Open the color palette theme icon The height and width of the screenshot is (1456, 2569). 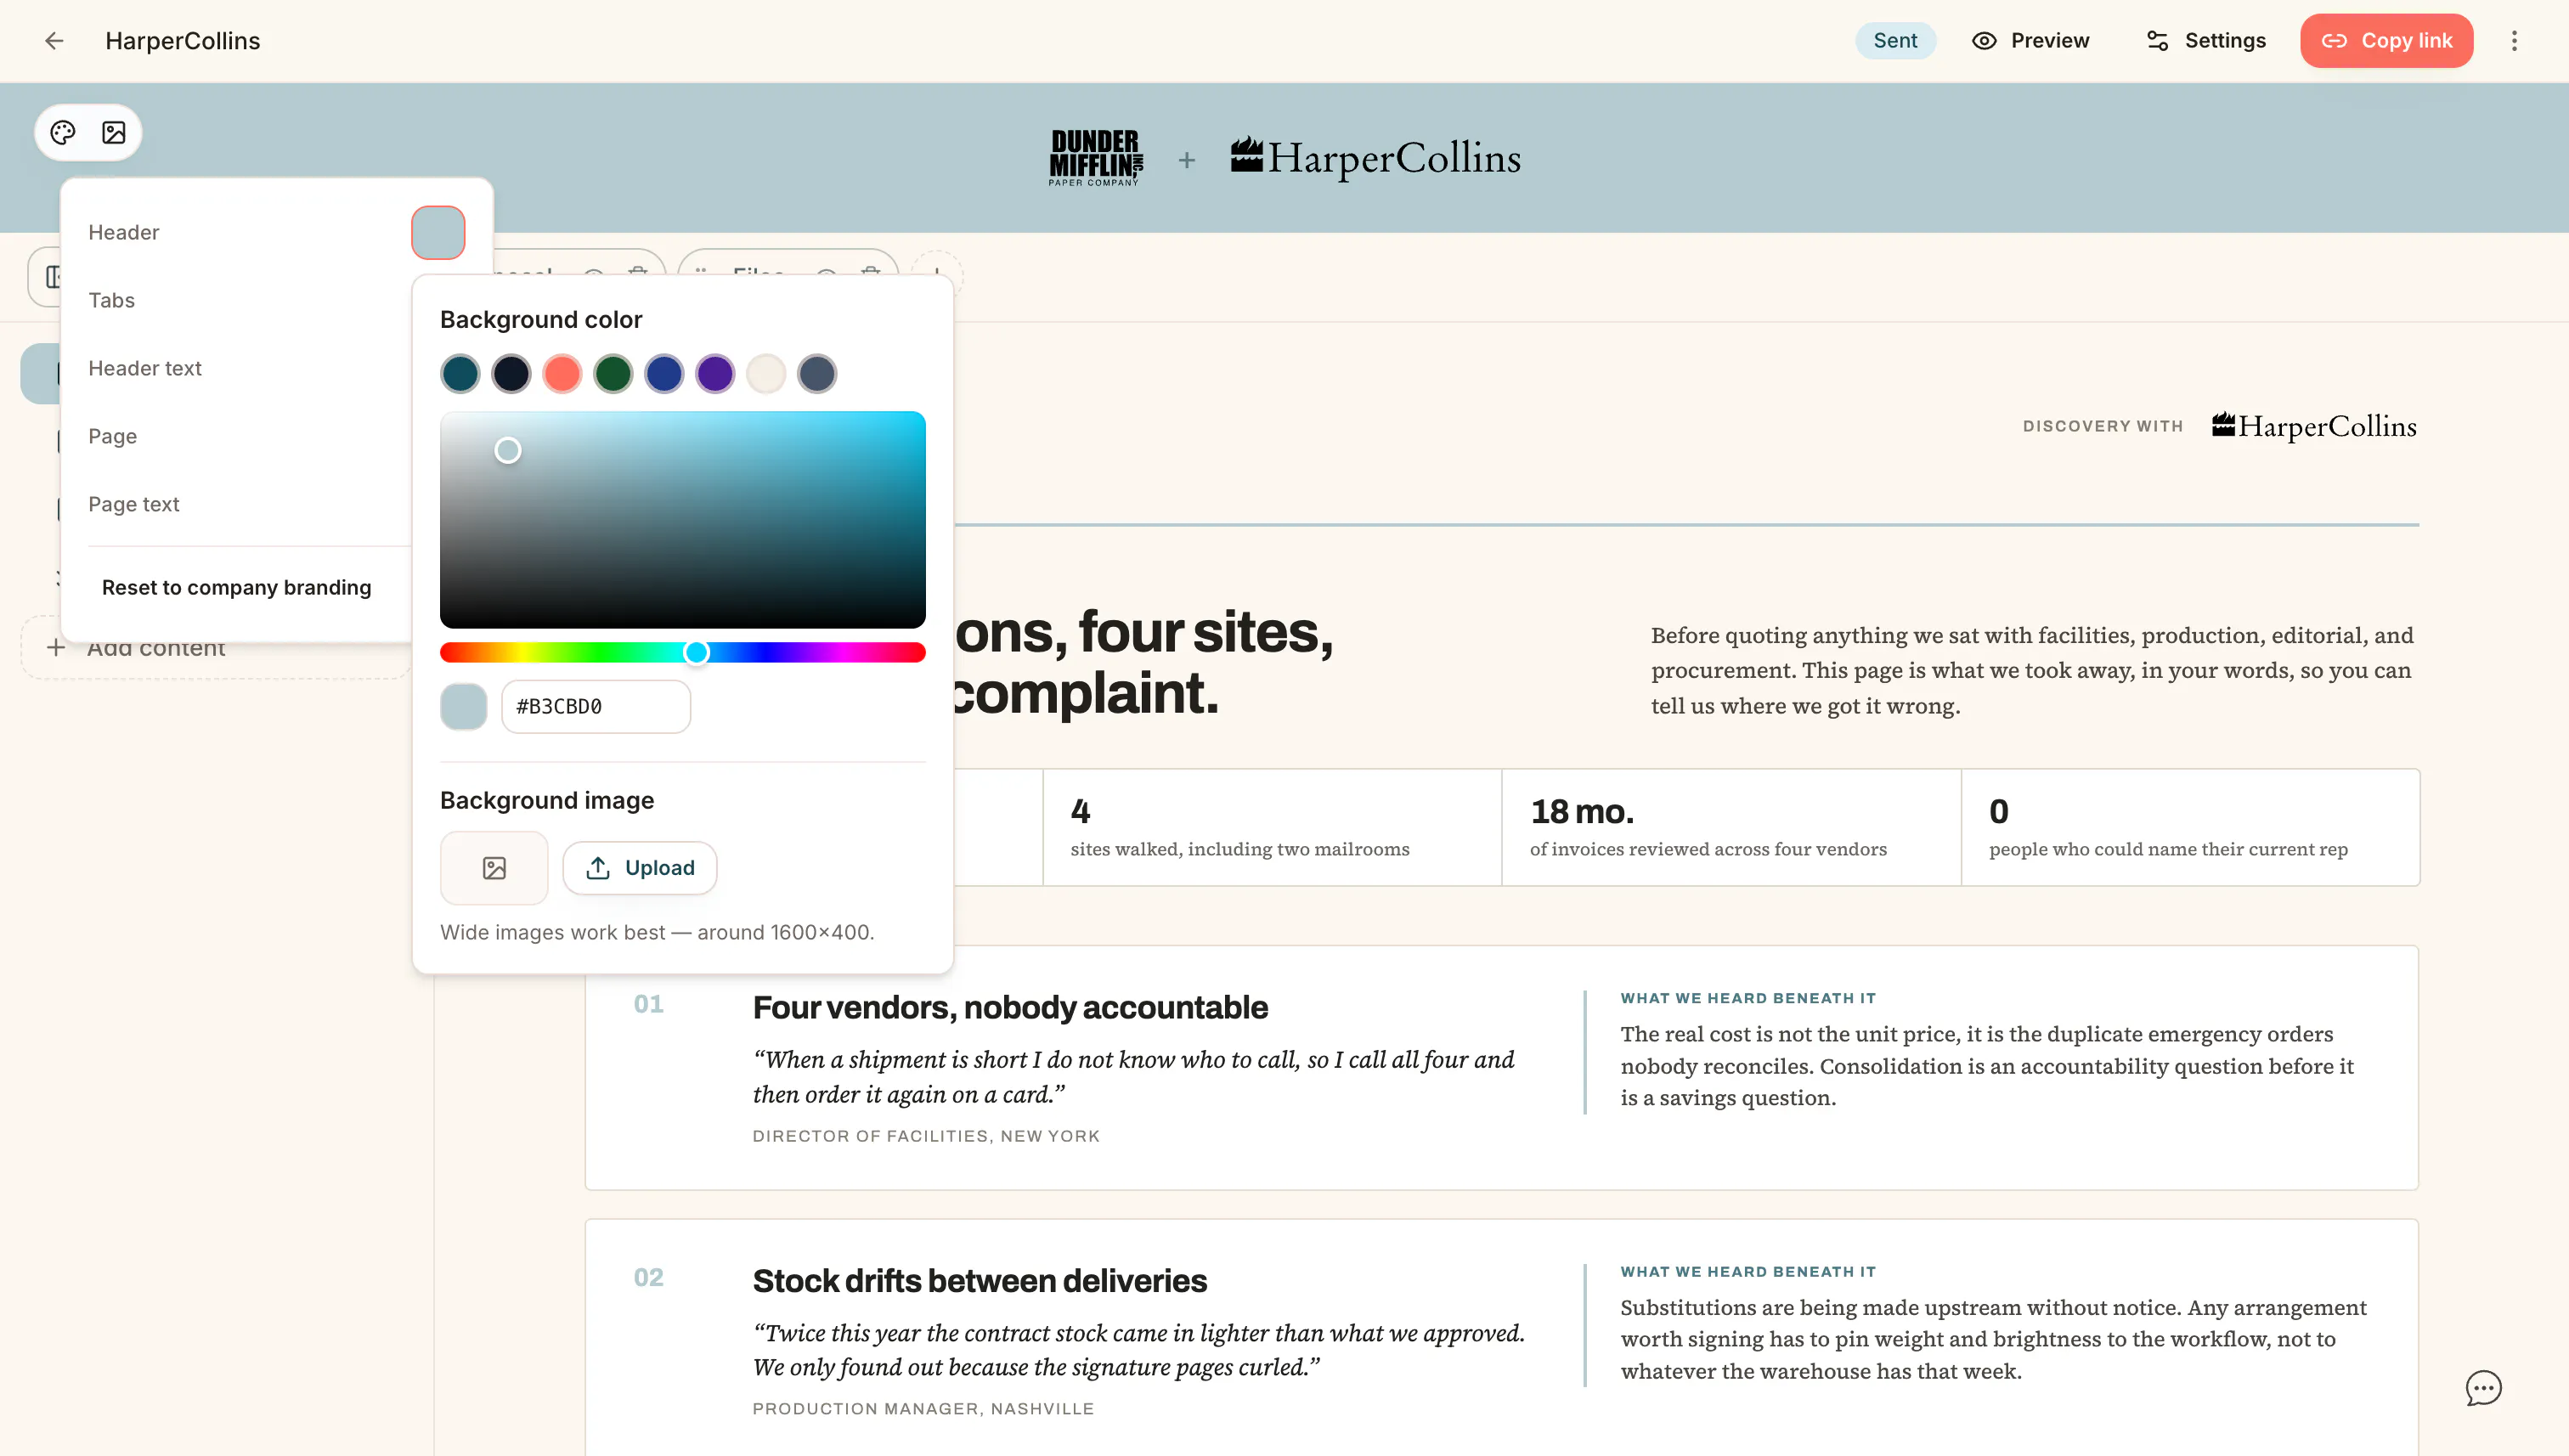63,133
